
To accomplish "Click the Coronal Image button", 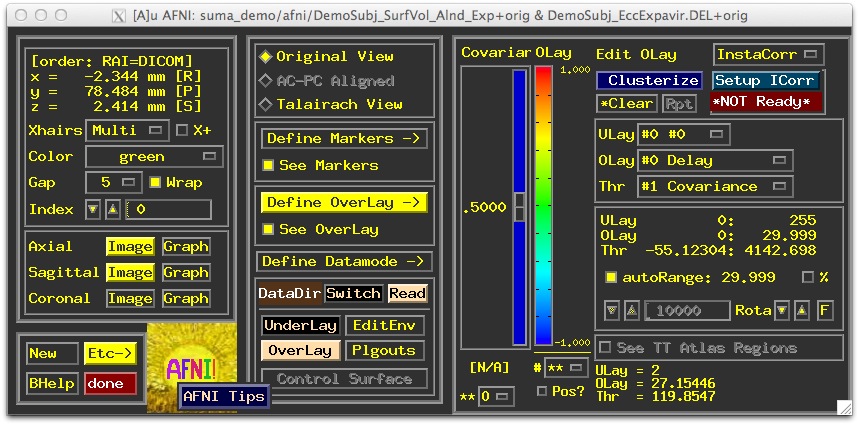I will (130, 298).
